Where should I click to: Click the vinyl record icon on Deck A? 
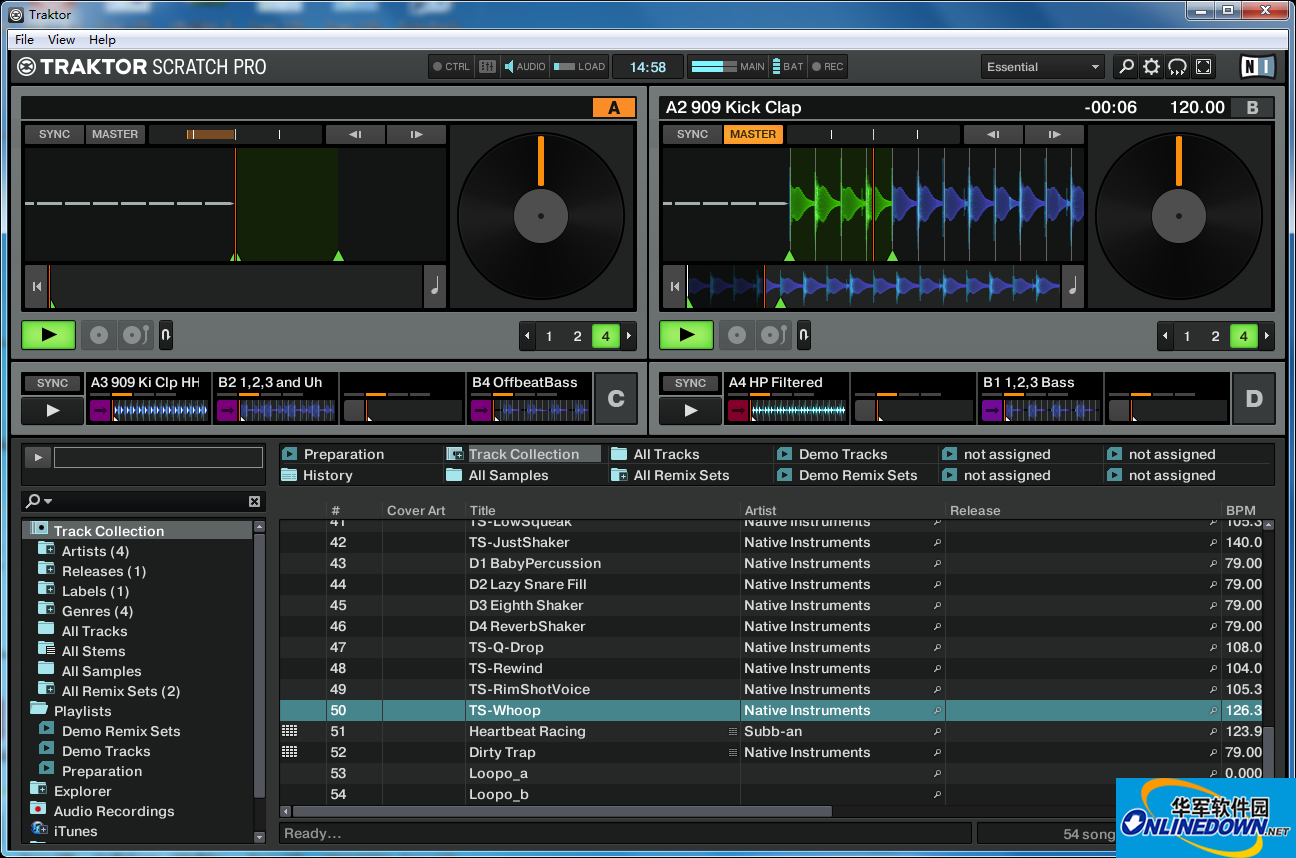point(99,335)
